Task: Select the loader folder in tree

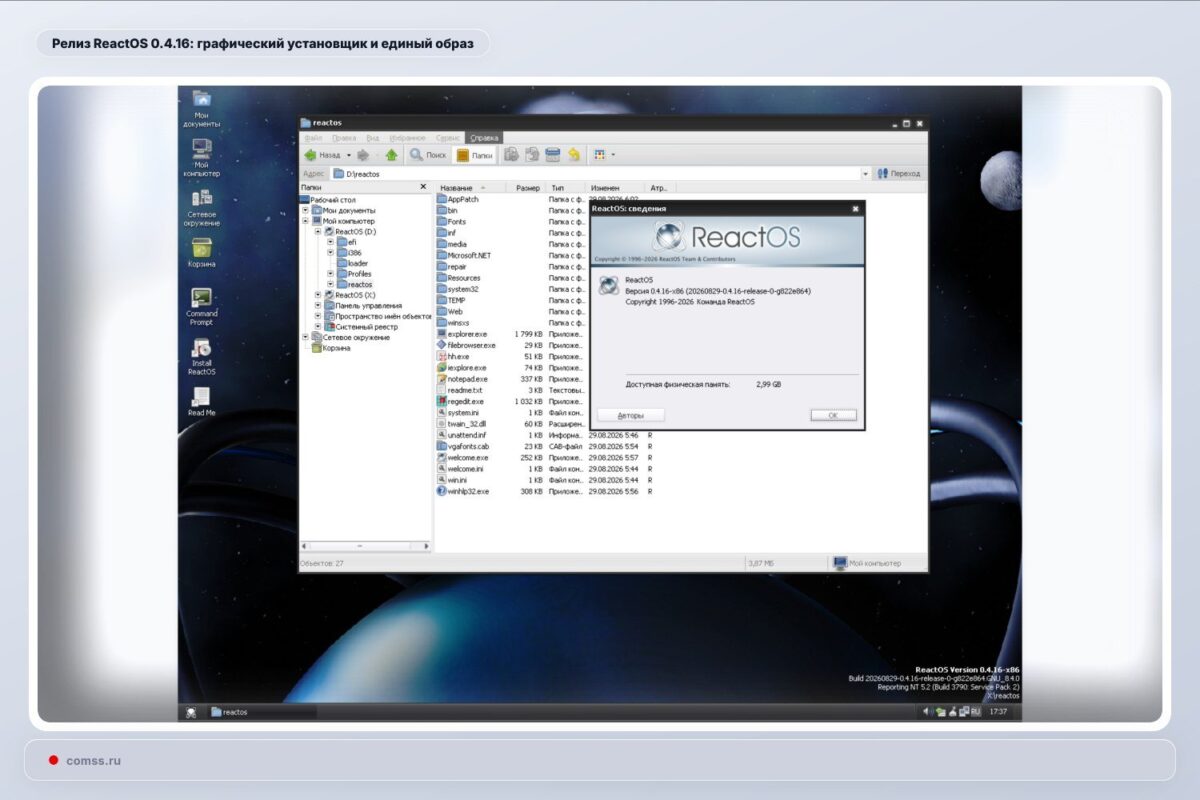Action: pyautogui.click(x=351, y=263)
